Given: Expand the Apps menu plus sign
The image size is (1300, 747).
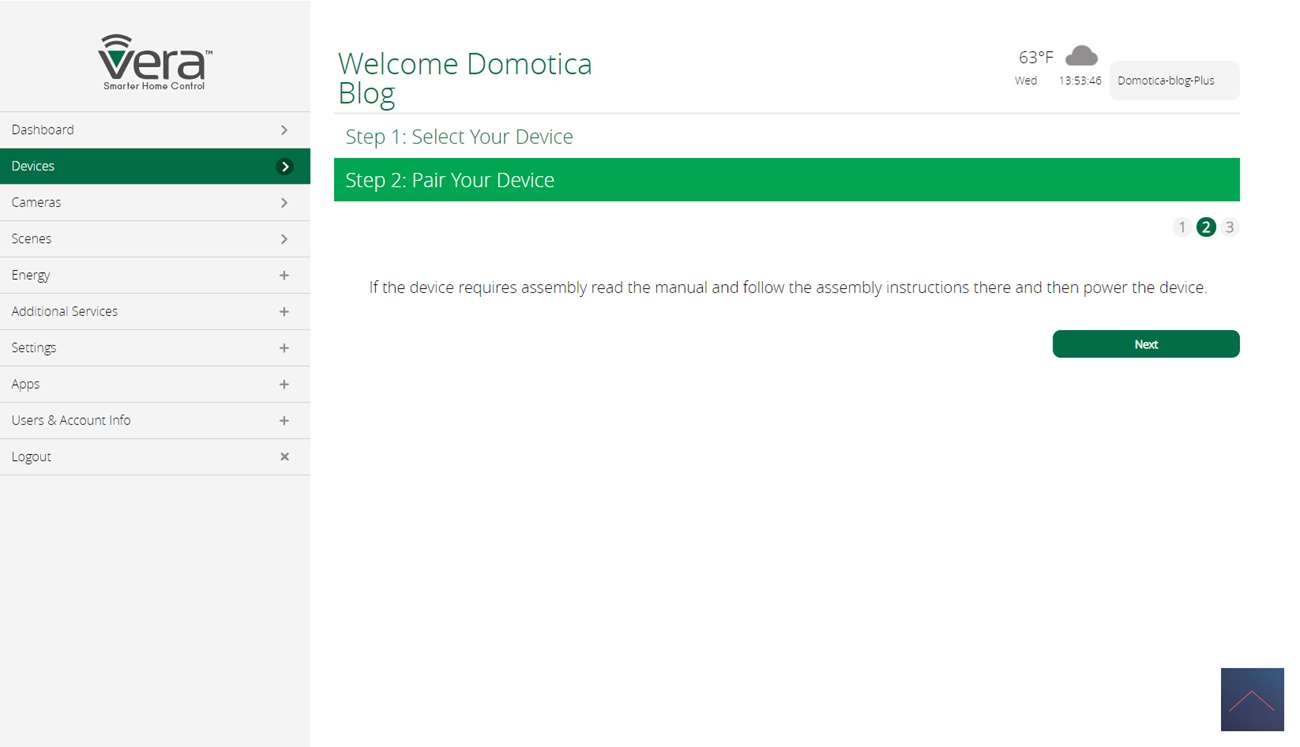Looking at the screenshot, I should tap(284, 384).
